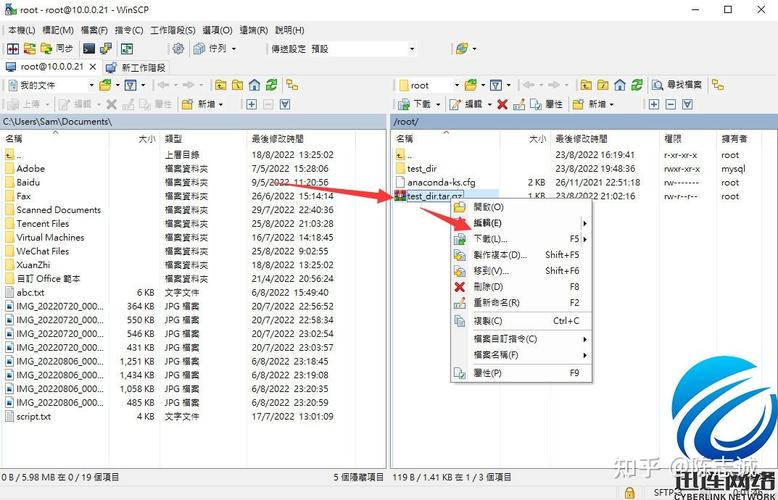Open the terminal console icon
Viewport: 778px width, 500px height.
coord(89,49)
